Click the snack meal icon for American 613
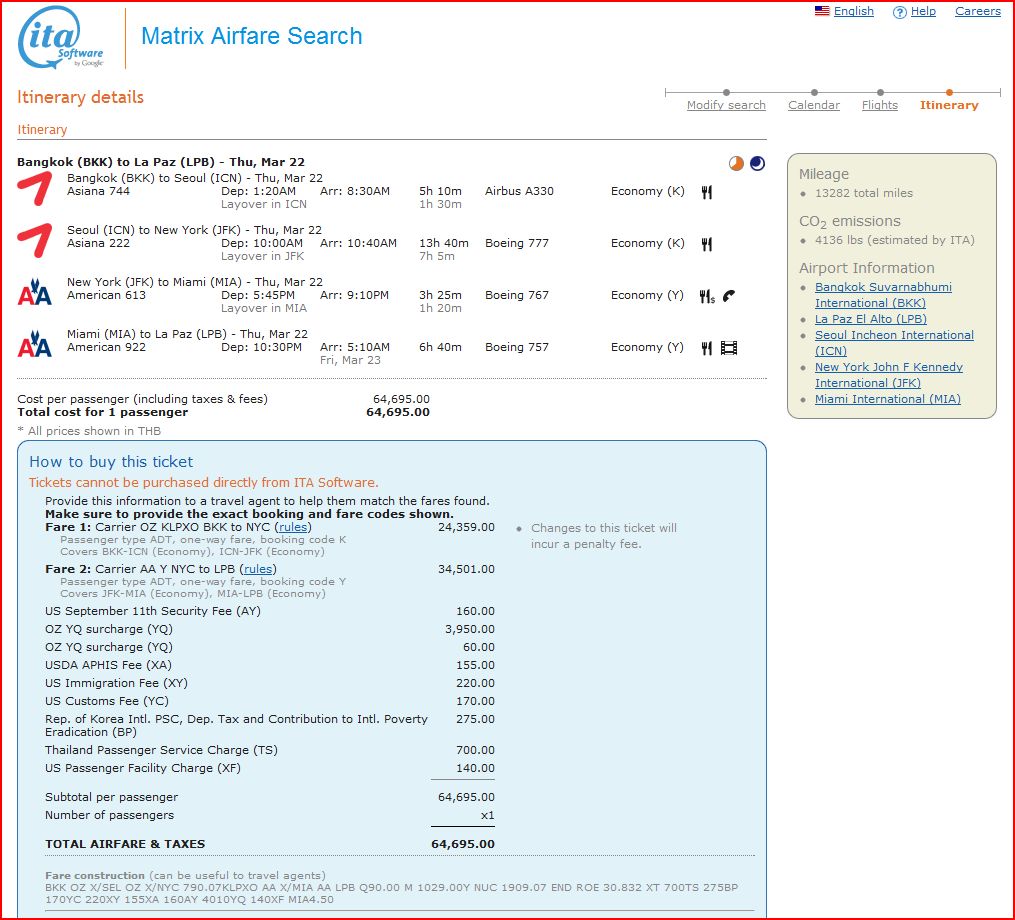 coord(707,297)
